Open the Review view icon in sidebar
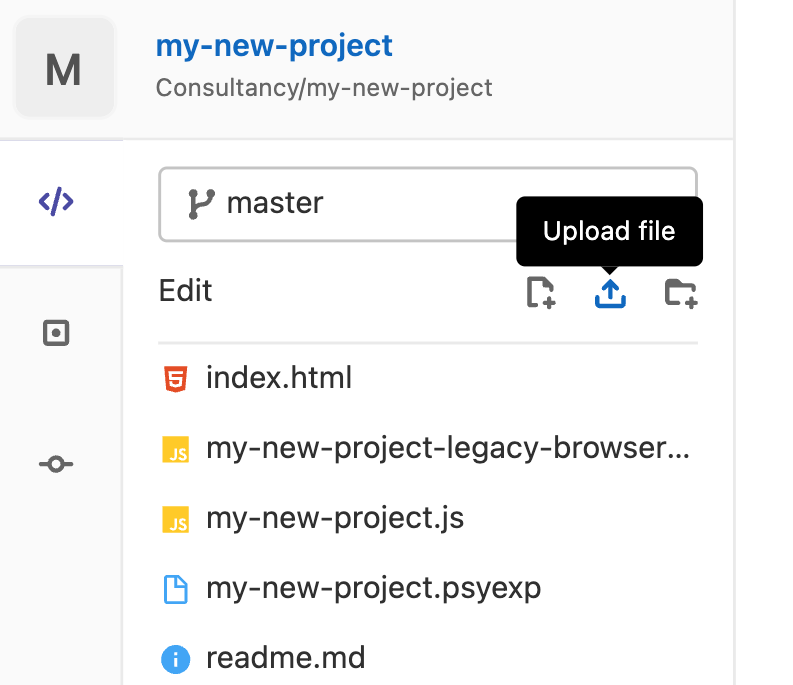793x685 pixels. point(56,333)
